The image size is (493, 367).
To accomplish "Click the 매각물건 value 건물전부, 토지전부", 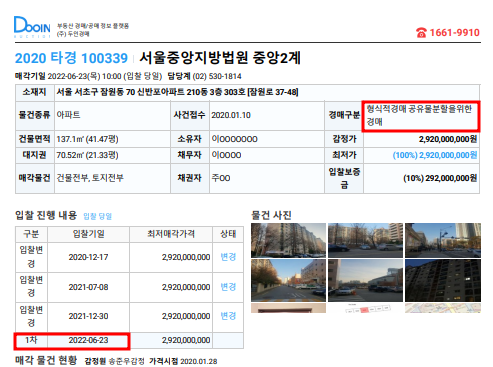I will coord(90,178).
